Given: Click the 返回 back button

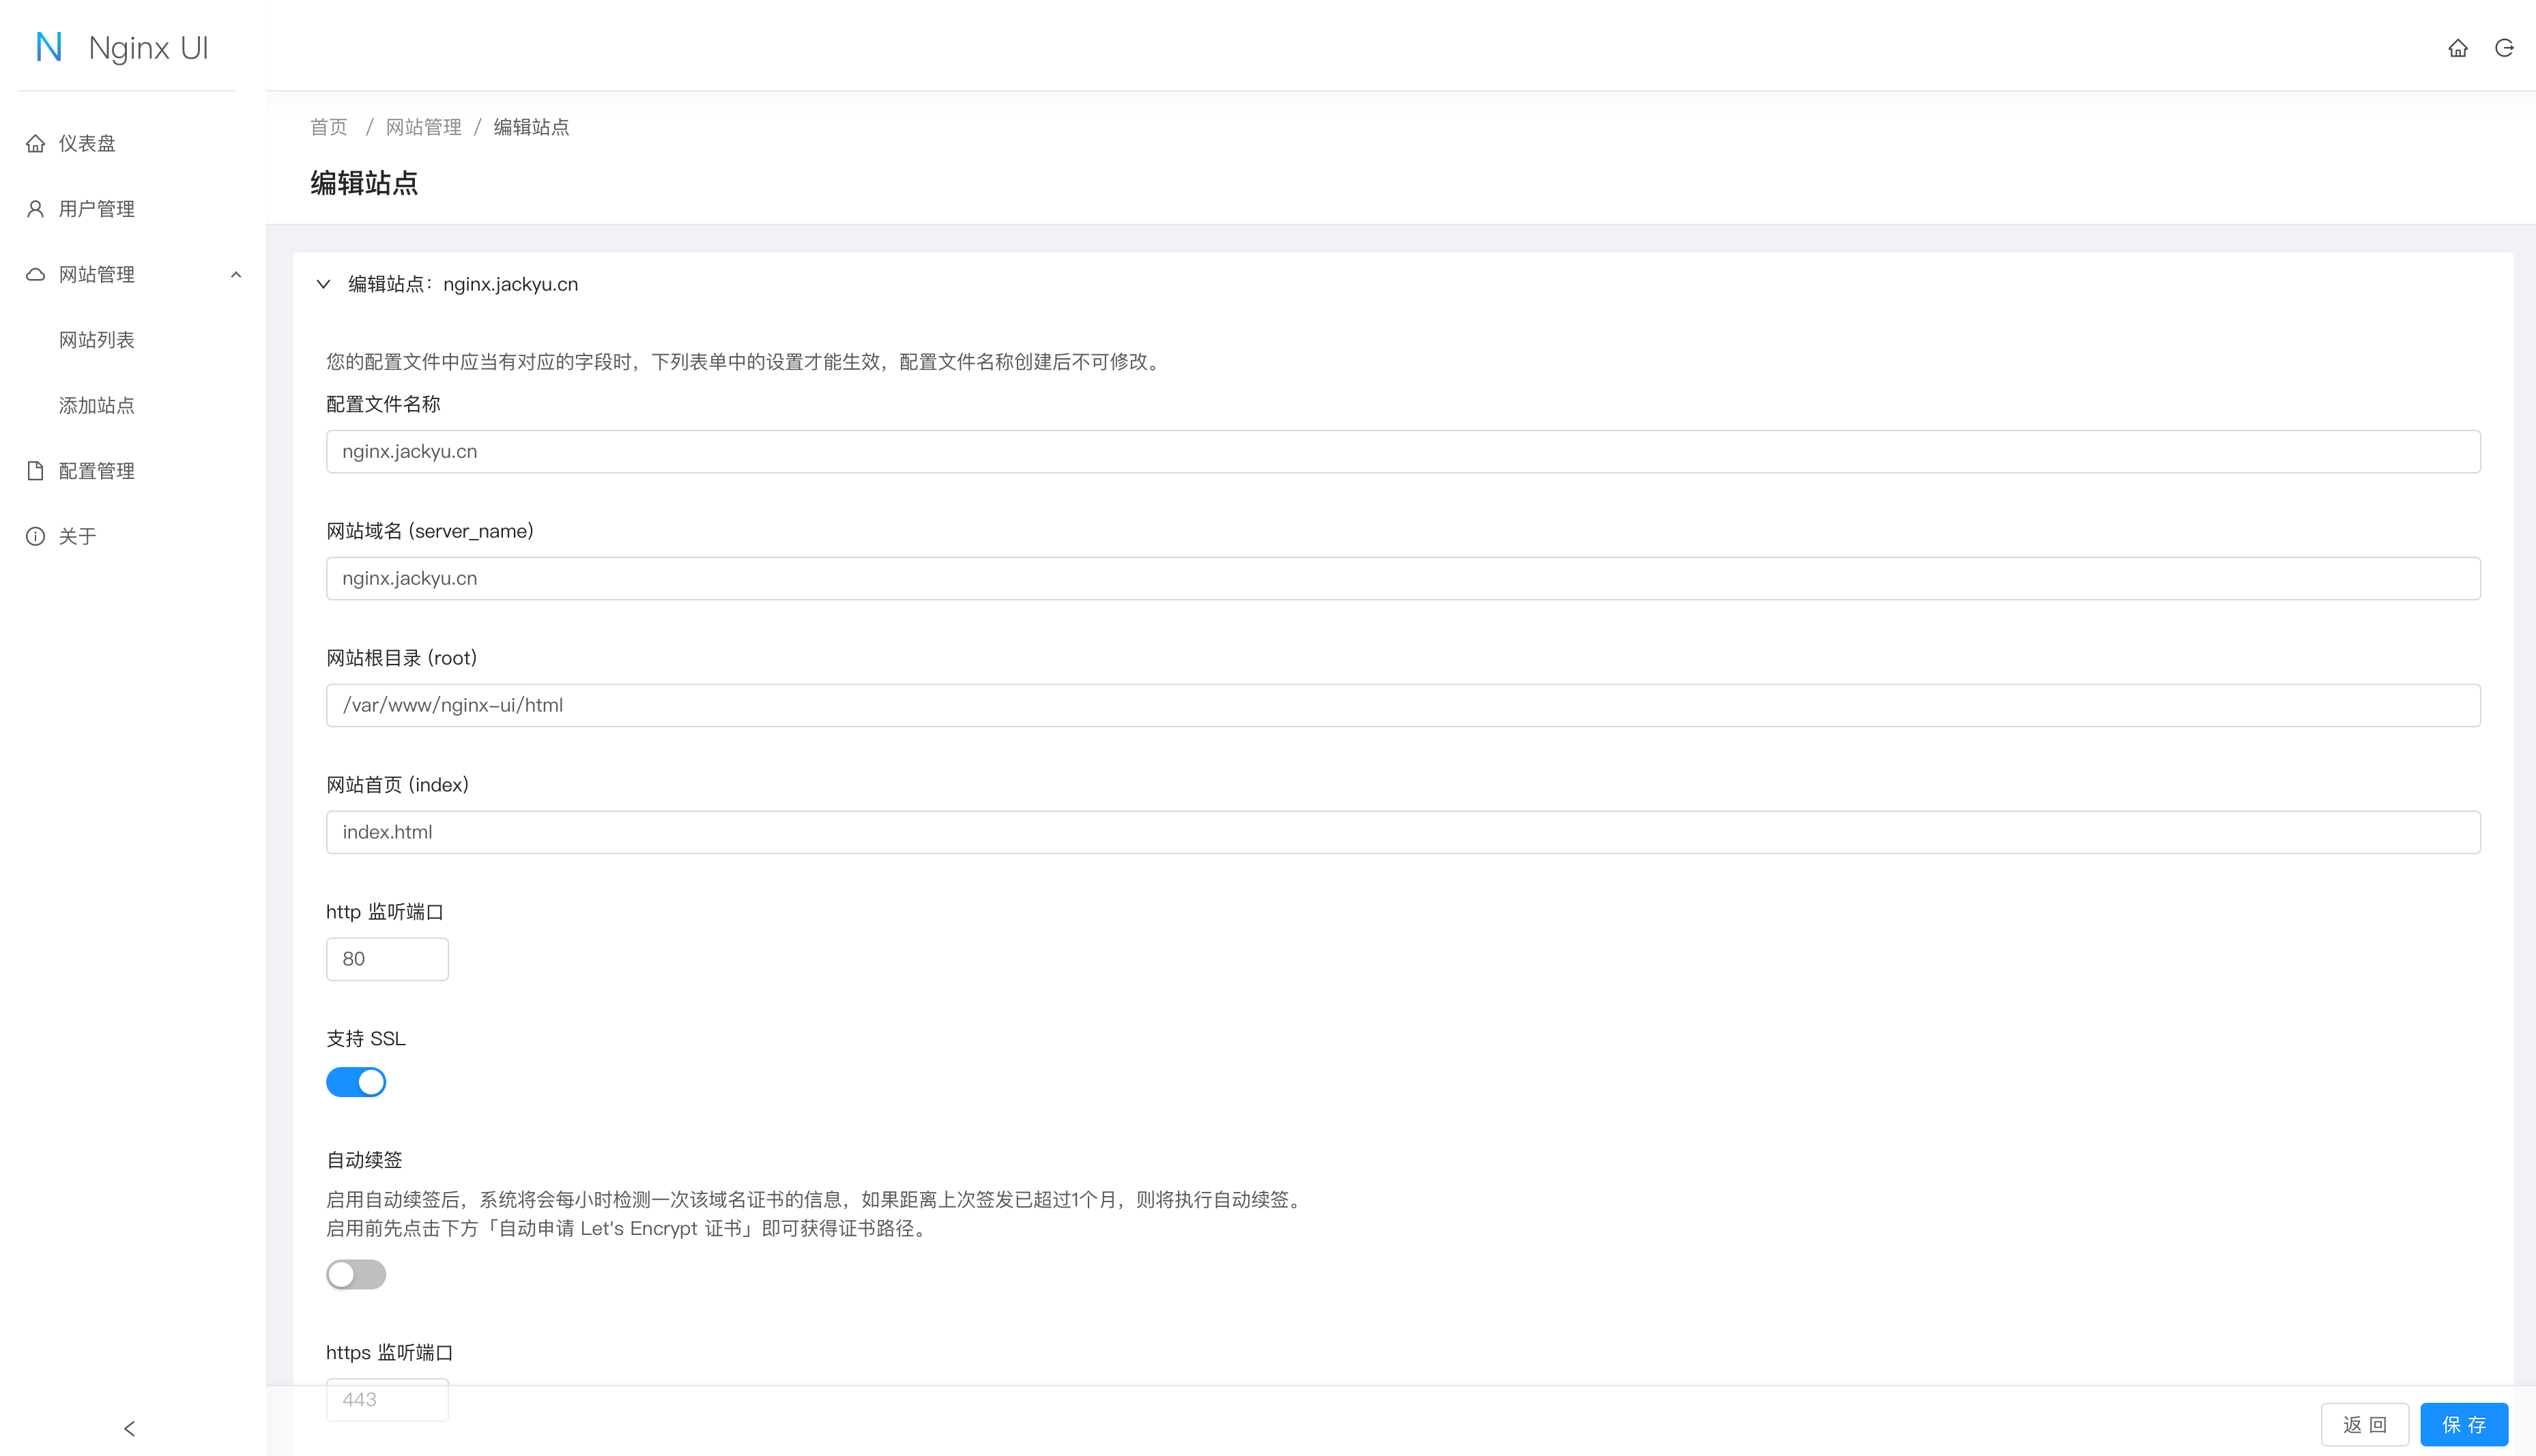Looking at the screenshot, I should pos(2364,1424).
